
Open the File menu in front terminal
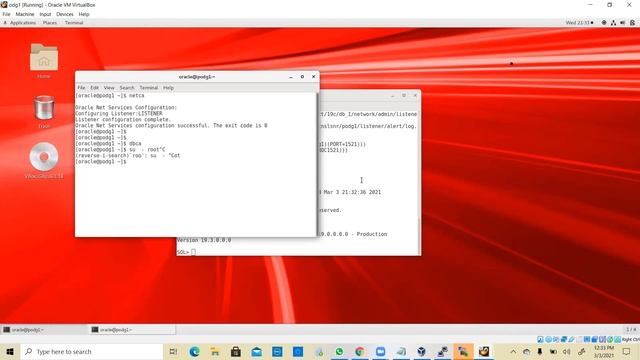[x=81, y=88]
